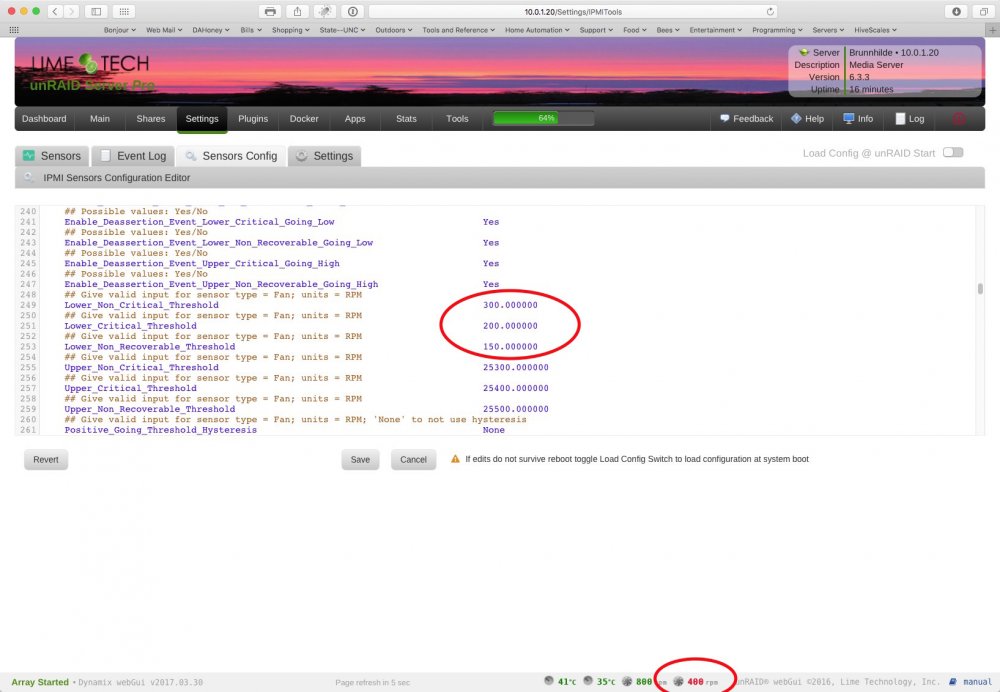Click Array Started status in footer
This screenshot has width=1000, height=692.
click(x=40, y=682)
